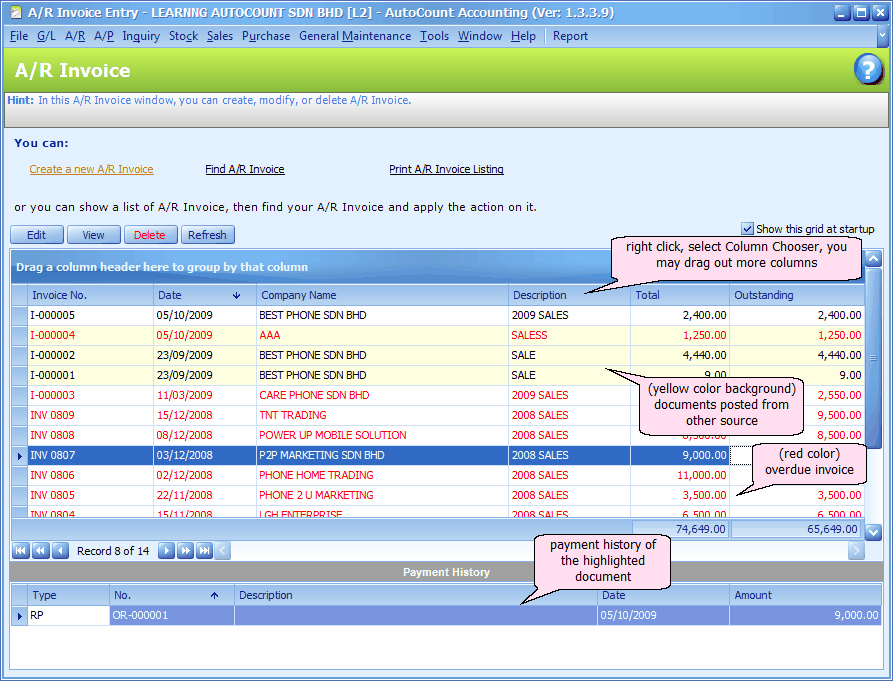
Task: Click No. column sort arrow in Payment History
Action: [215, 596]
